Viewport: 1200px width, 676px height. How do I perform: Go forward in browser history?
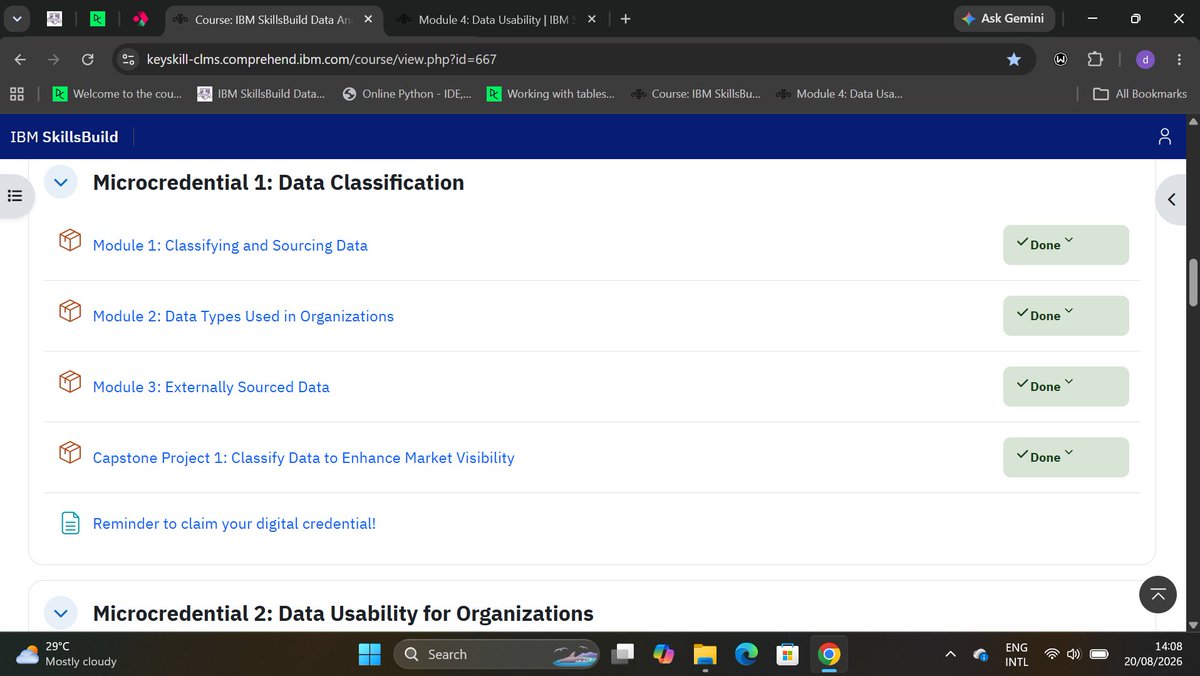point(53,59)
